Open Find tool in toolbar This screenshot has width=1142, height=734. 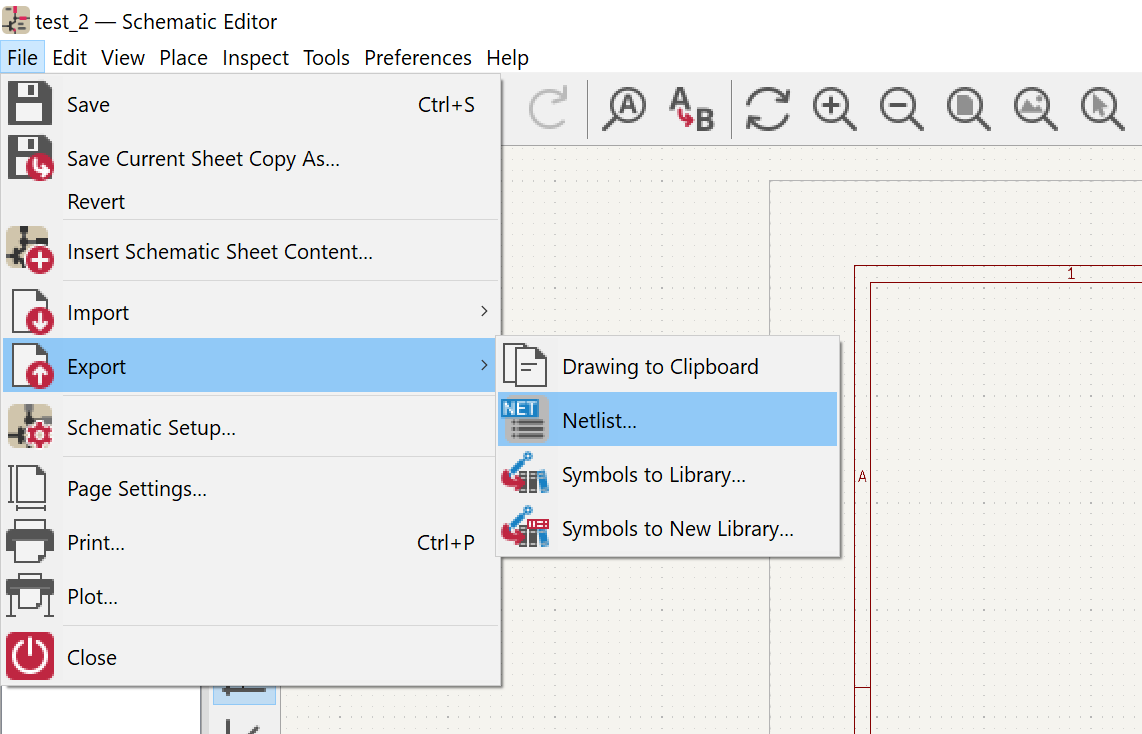click(x=624, y=108)
